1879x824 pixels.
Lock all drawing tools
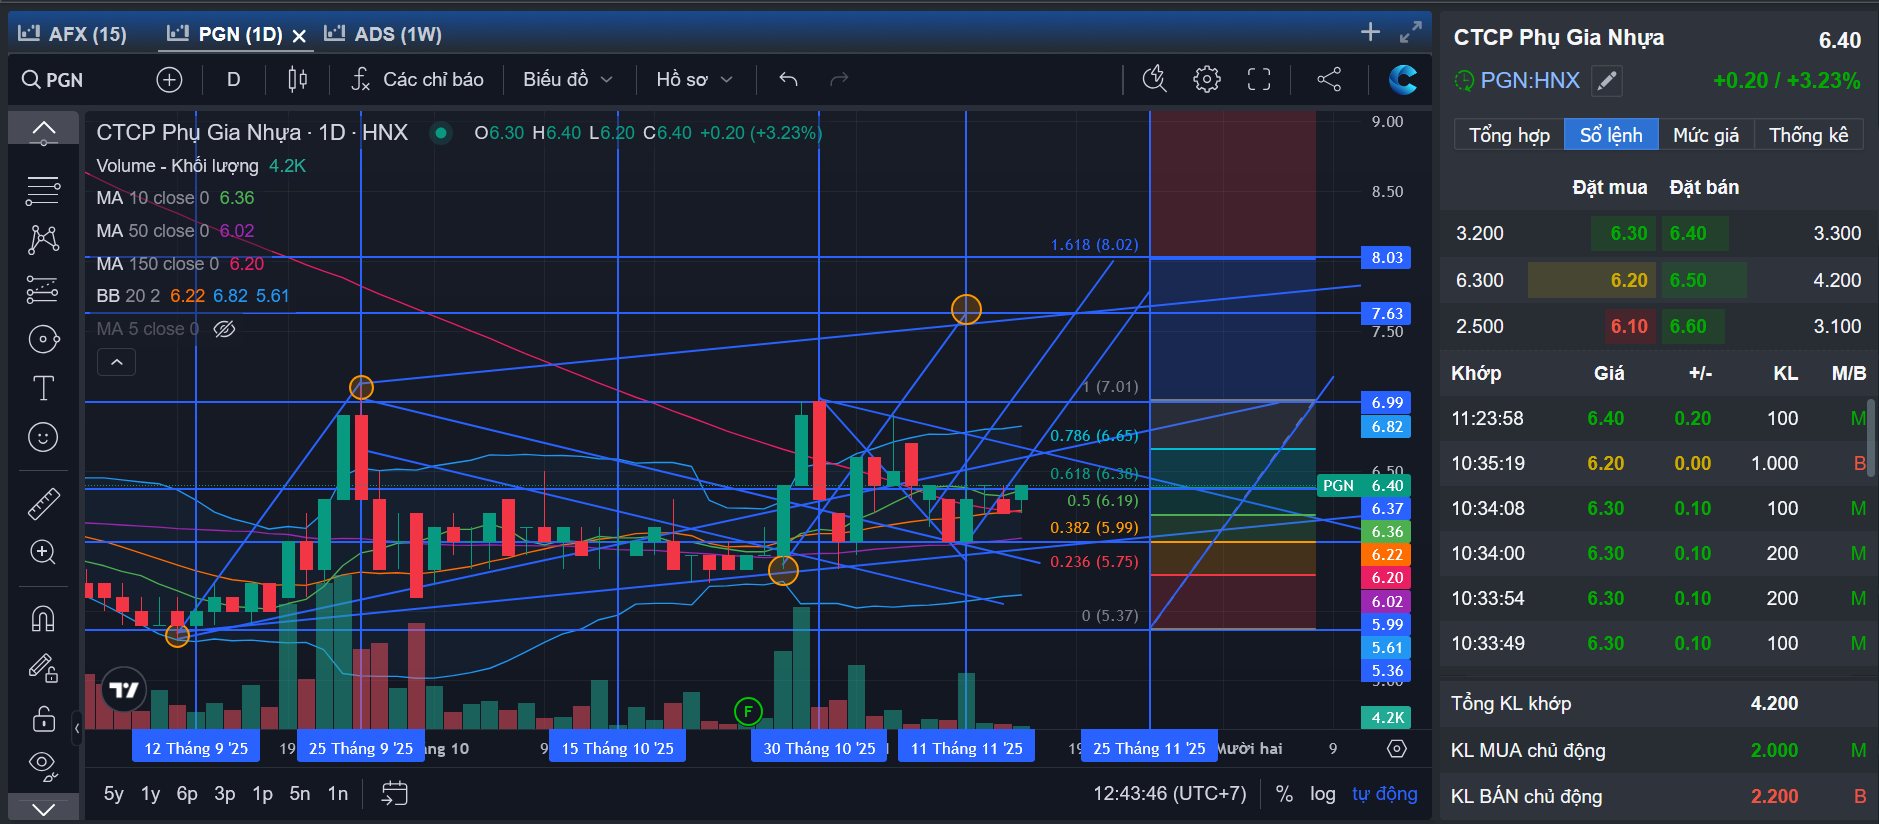coord(43,718)
